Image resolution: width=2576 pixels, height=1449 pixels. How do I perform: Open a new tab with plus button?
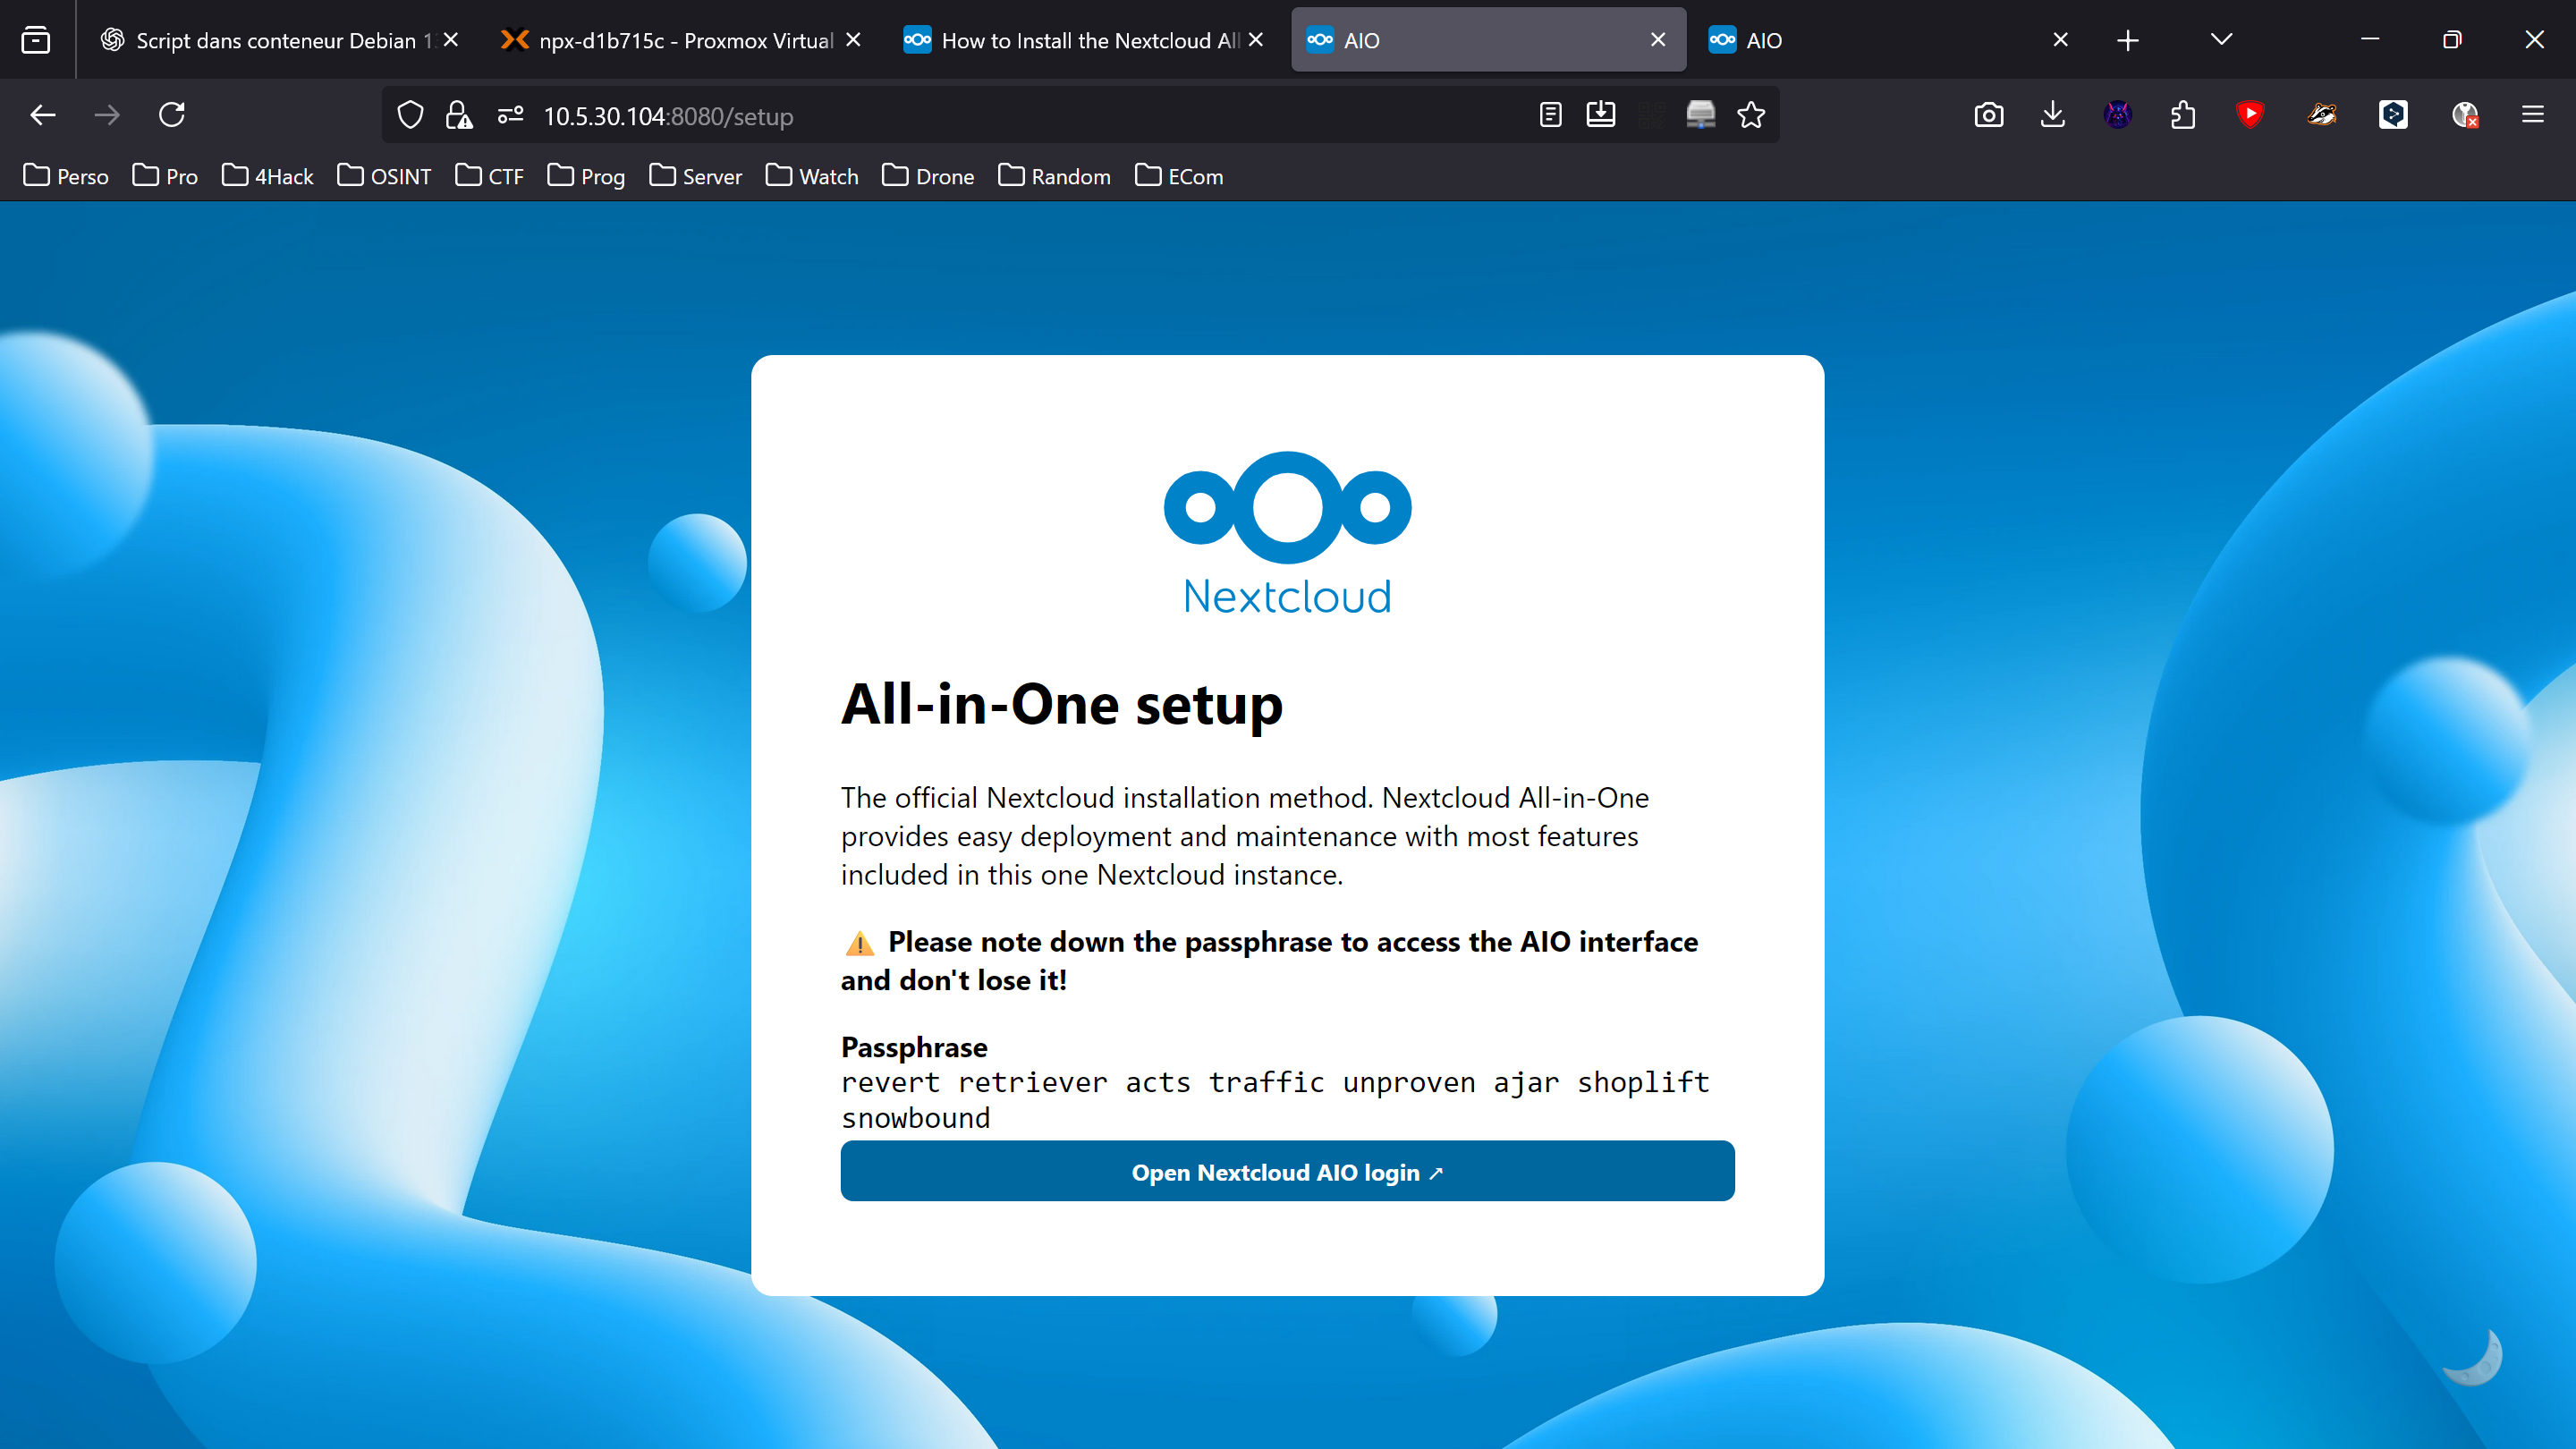[2128, 40]
